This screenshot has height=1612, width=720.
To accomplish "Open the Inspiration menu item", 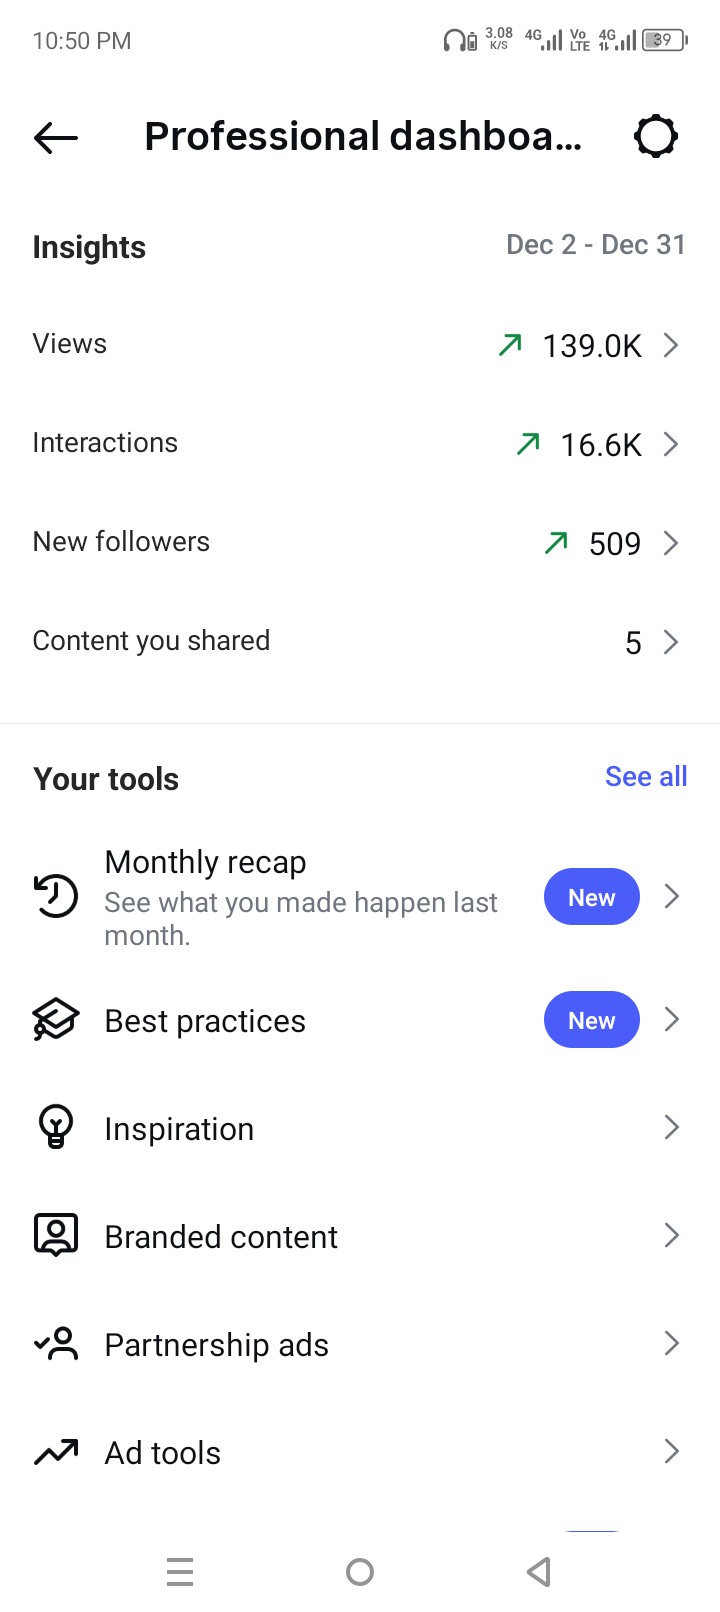I will 180,1129.
